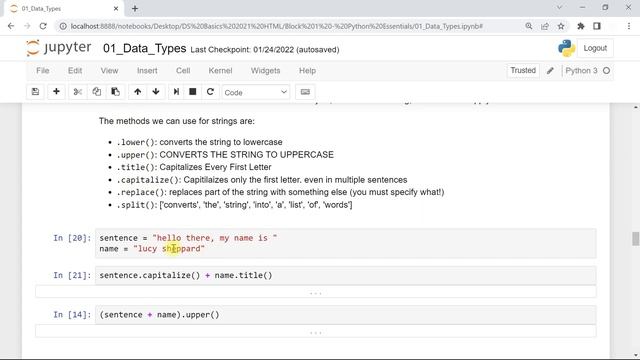Click into cell with sentence.capitalize()
This screenshot has width=640, height=360.
345,276
